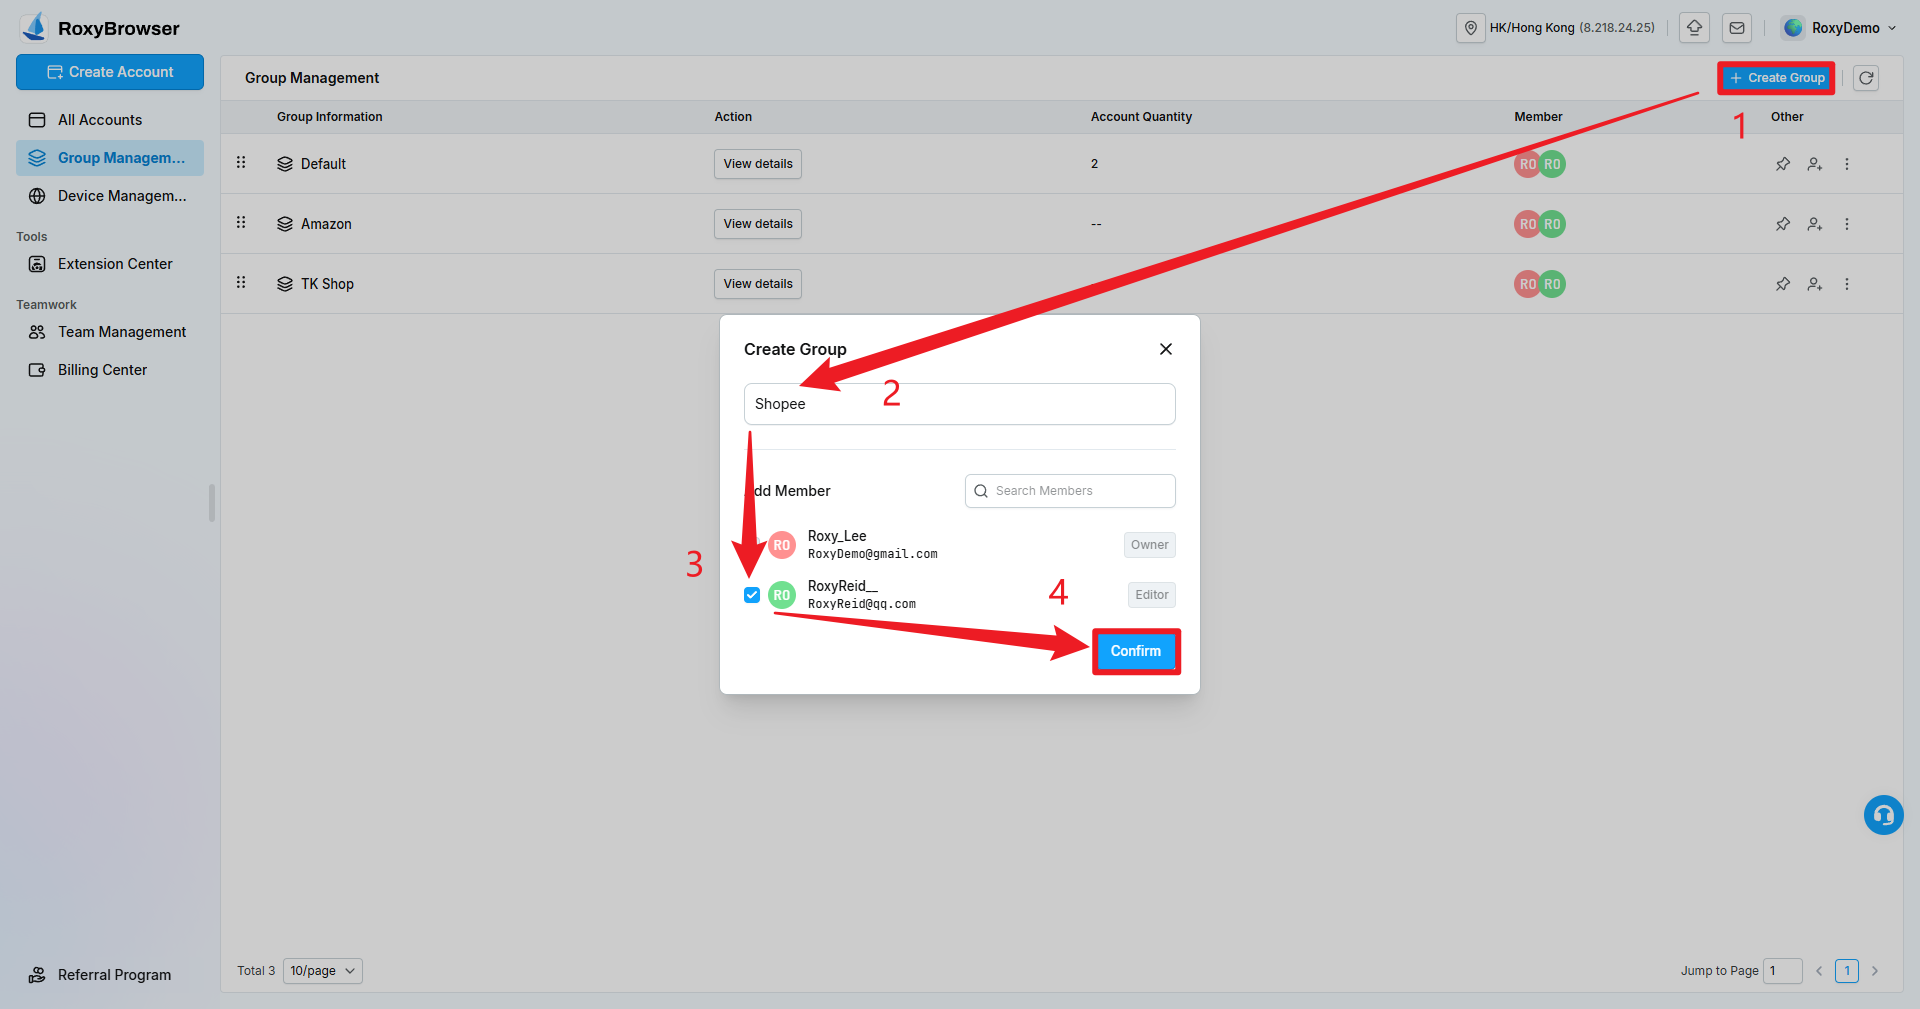Click the upload/update icon in top bar
Image resolution: width=1920 pixels, height=1009 pixels.
1694,28
